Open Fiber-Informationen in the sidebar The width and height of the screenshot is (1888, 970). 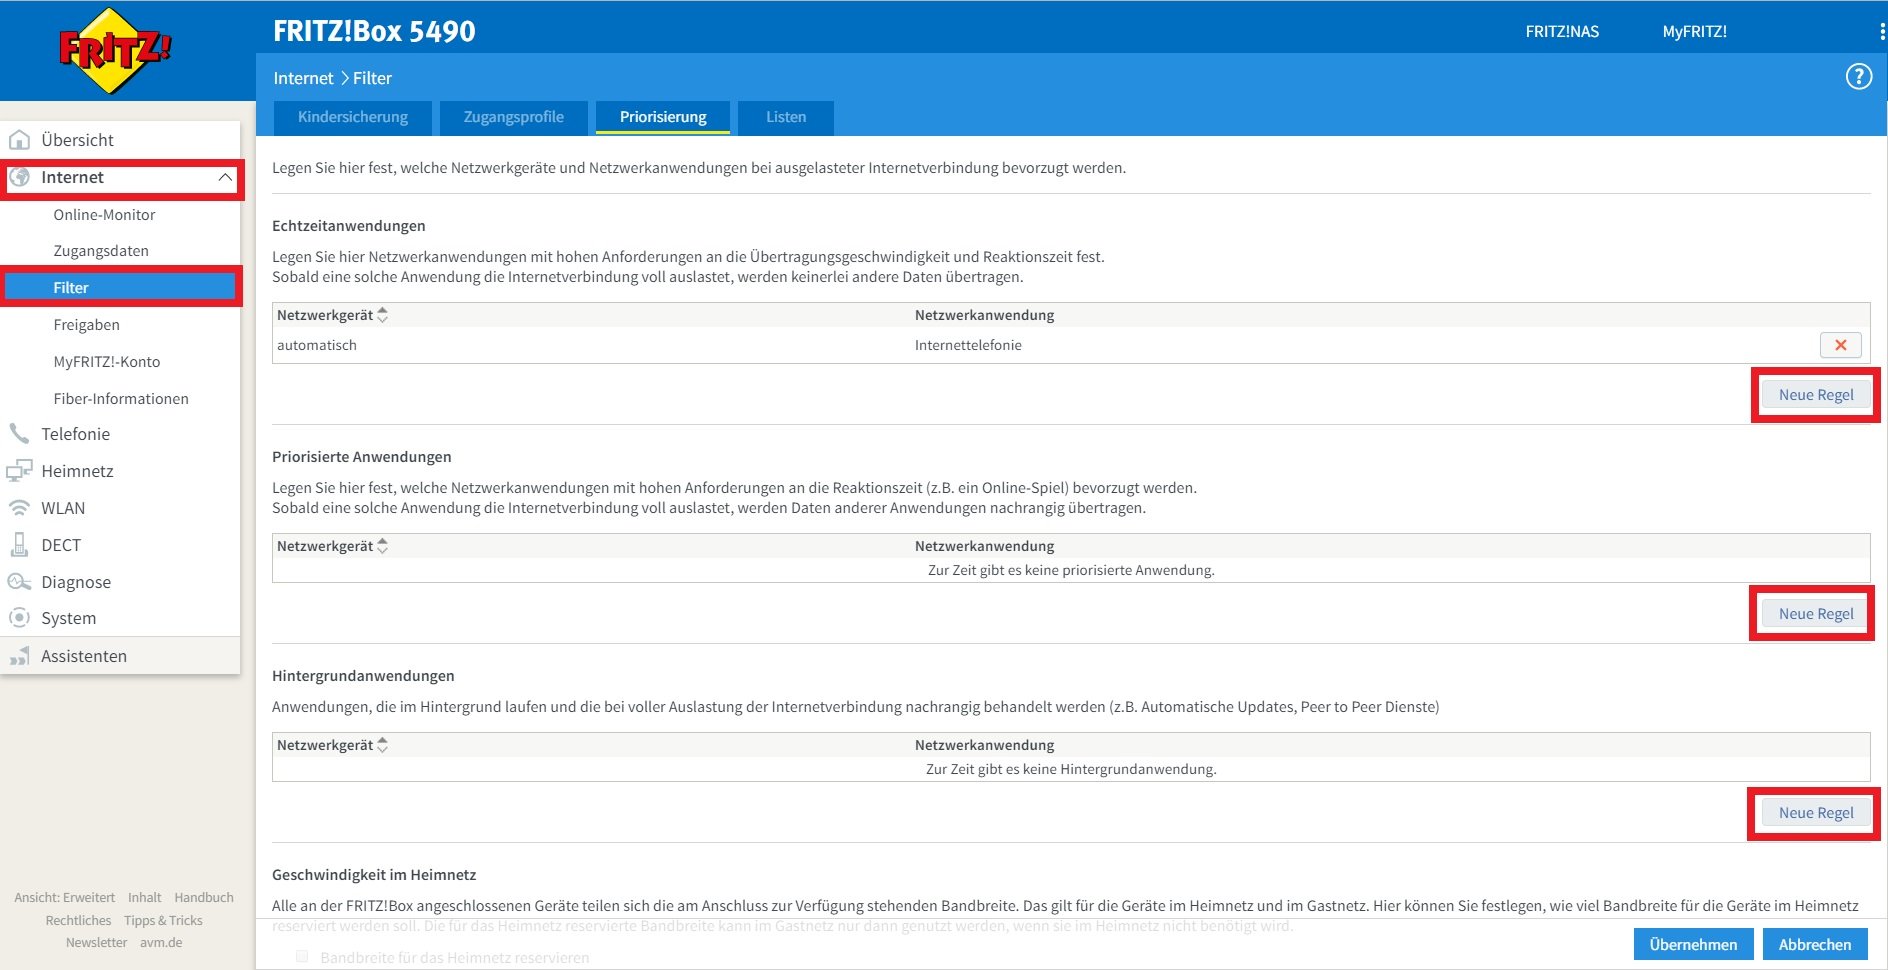(x=121, y=399)
